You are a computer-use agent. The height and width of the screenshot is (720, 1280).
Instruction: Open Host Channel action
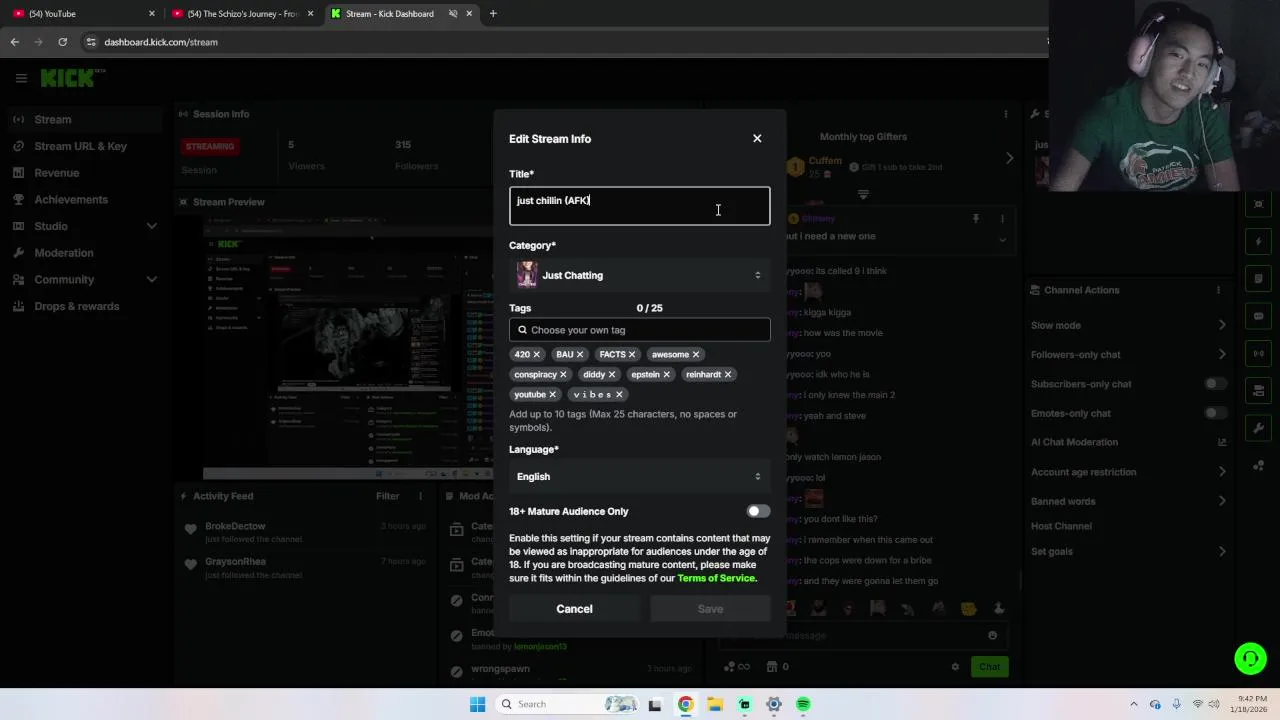(x=1061, y=526)
